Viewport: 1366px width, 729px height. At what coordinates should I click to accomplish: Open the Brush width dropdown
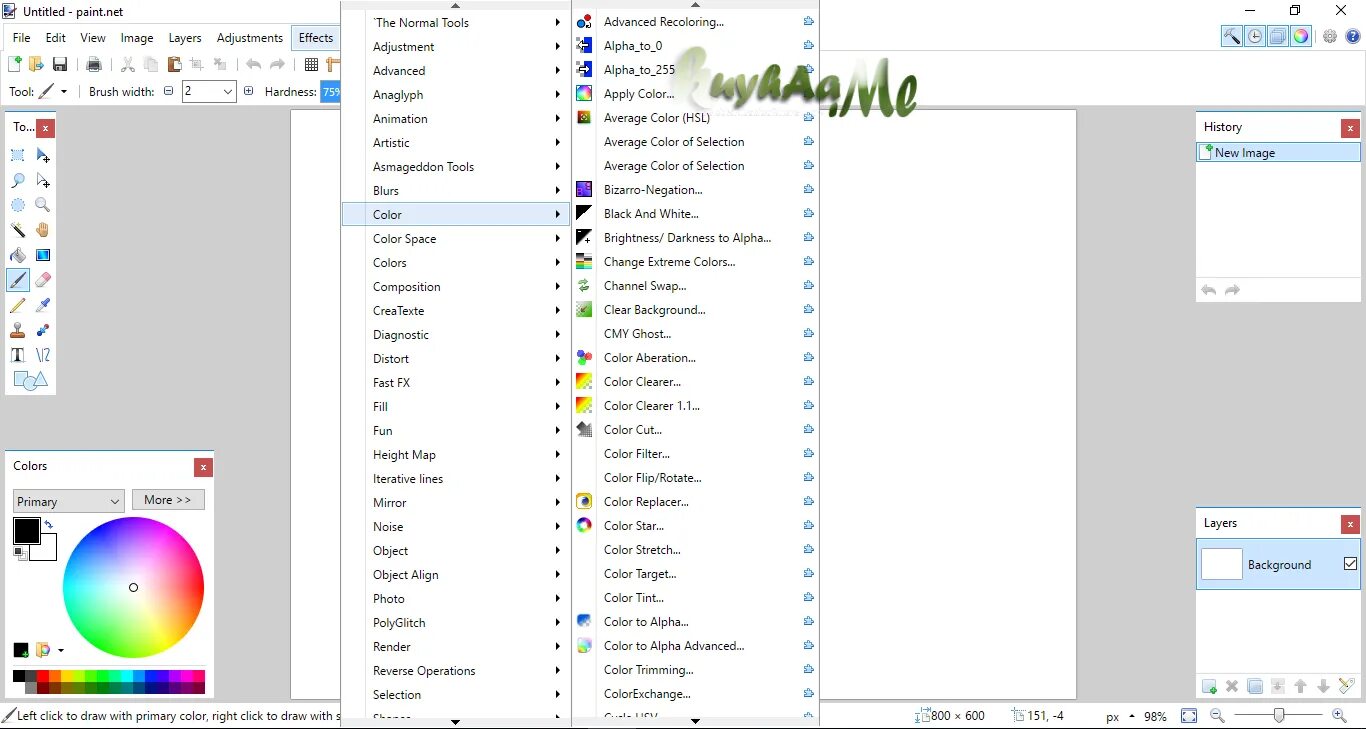coord(228,91)
